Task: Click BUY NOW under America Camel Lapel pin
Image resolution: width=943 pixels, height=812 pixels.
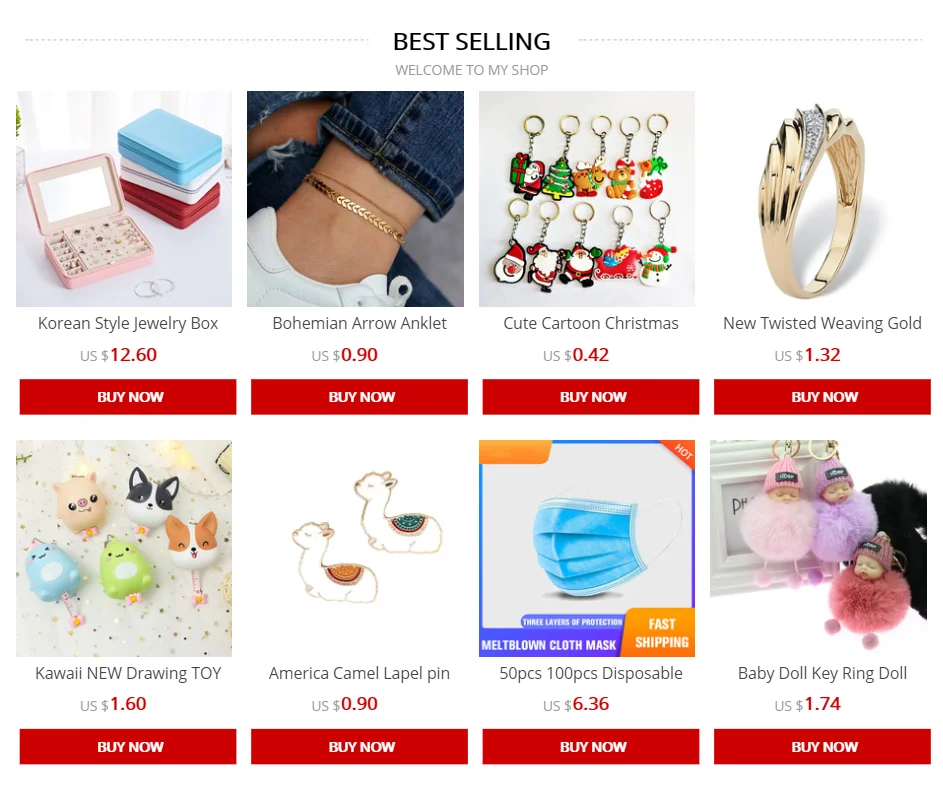Action: click(x=360, y=747)
